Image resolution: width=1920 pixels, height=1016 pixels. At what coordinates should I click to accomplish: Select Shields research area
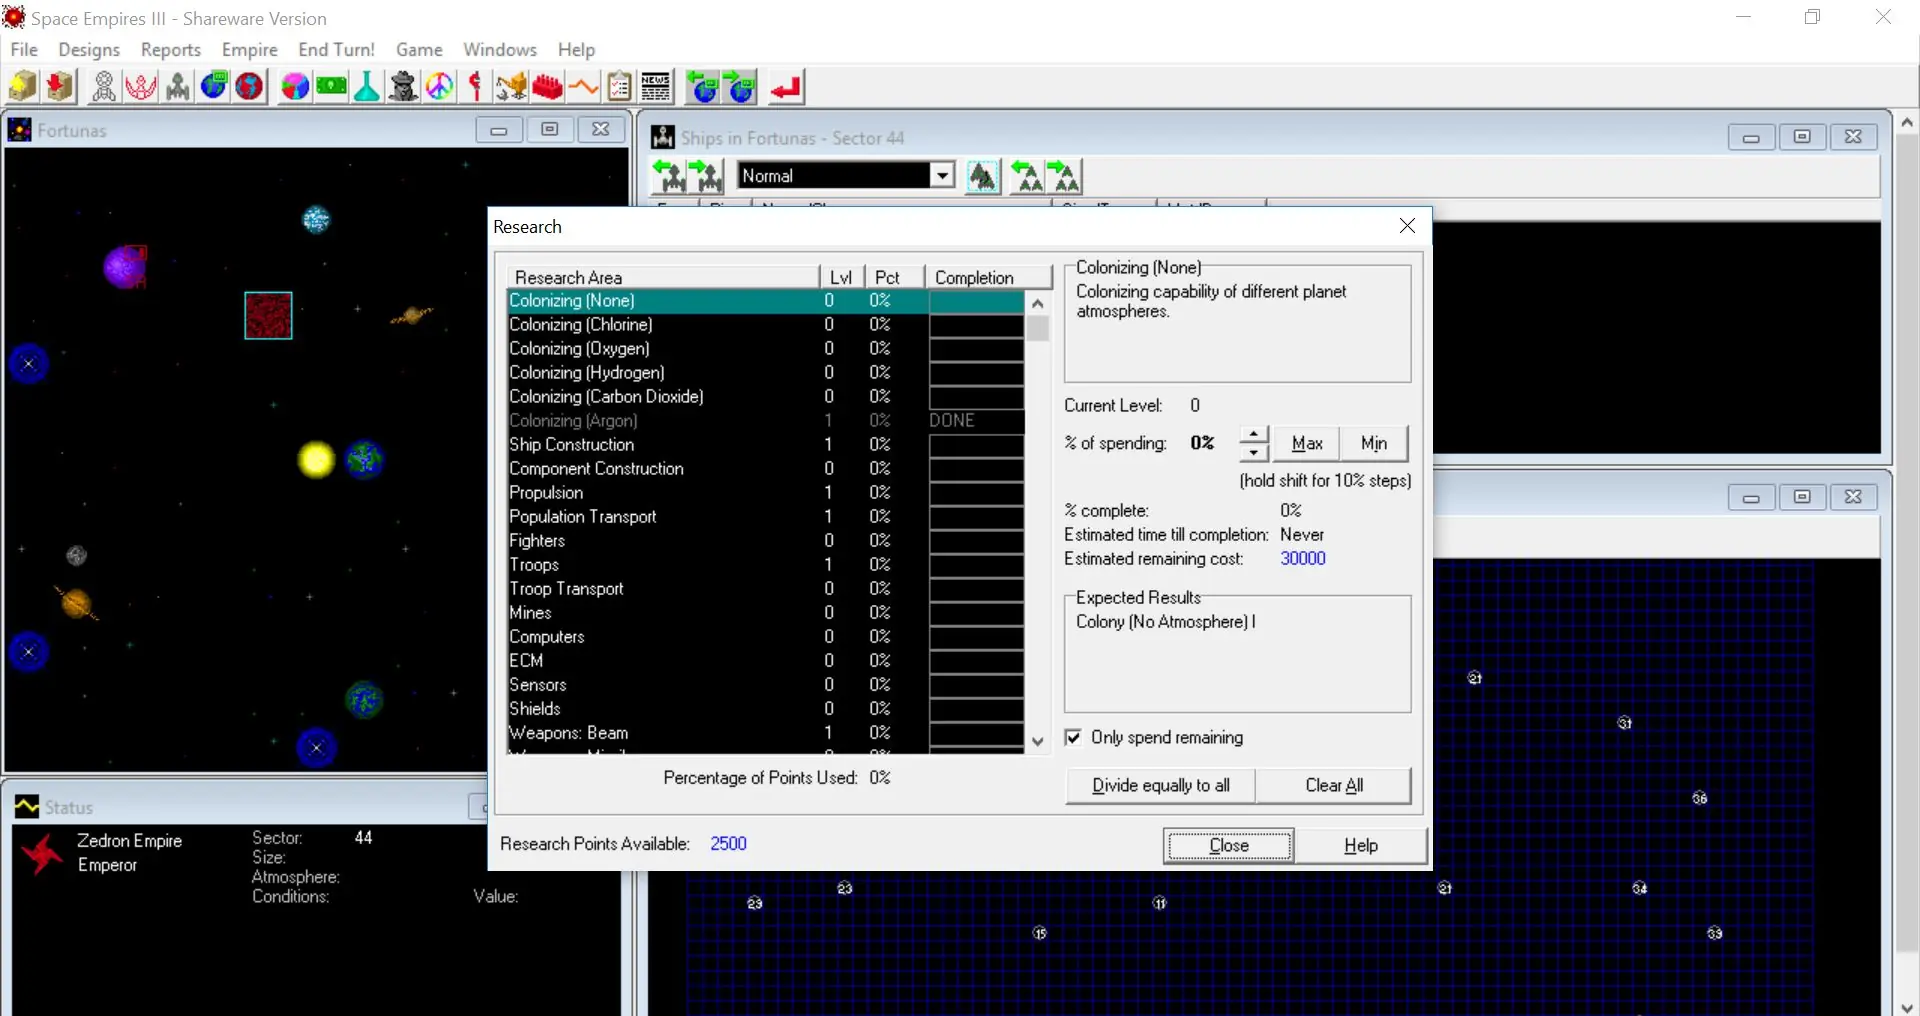[x=766, y=709]
